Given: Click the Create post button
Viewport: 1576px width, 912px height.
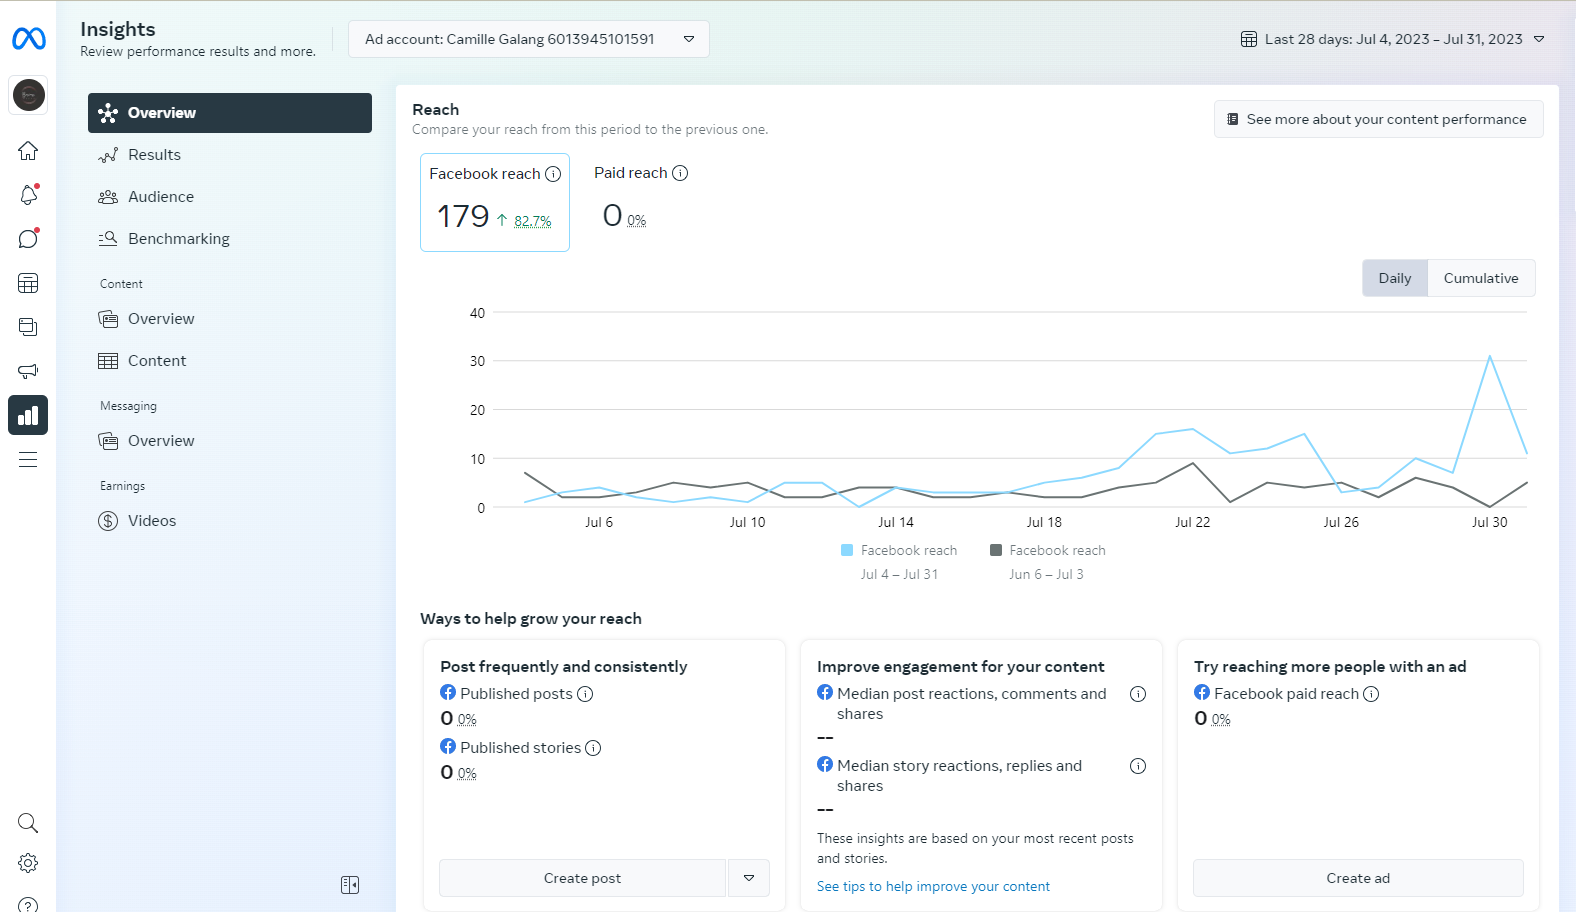Looking at the screenshot, I should tap(582, 878).
